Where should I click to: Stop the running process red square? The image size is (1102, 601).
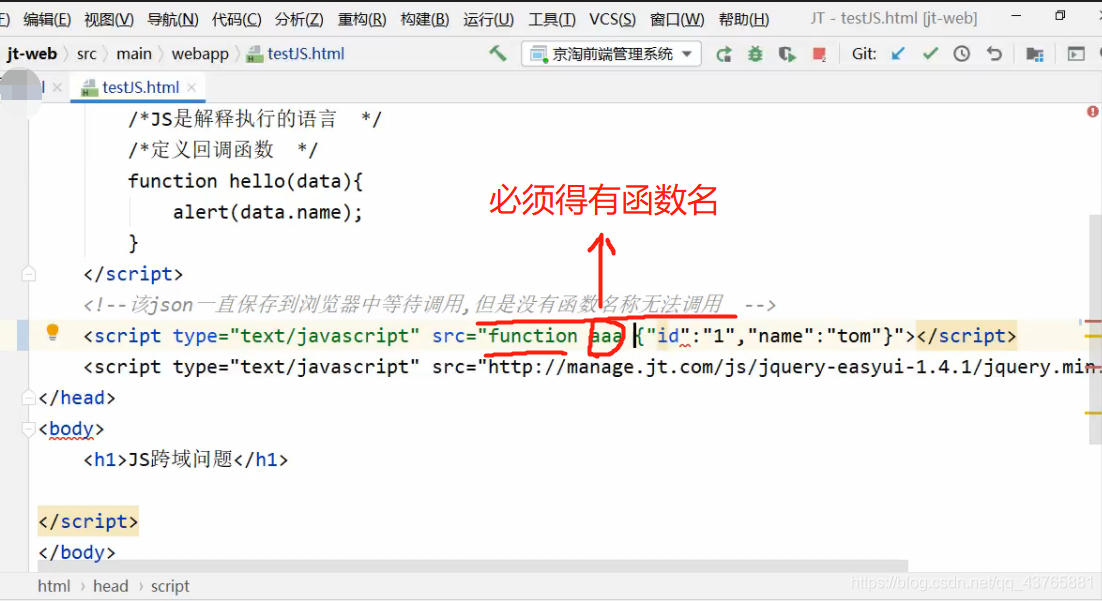(x=819, y=54)
